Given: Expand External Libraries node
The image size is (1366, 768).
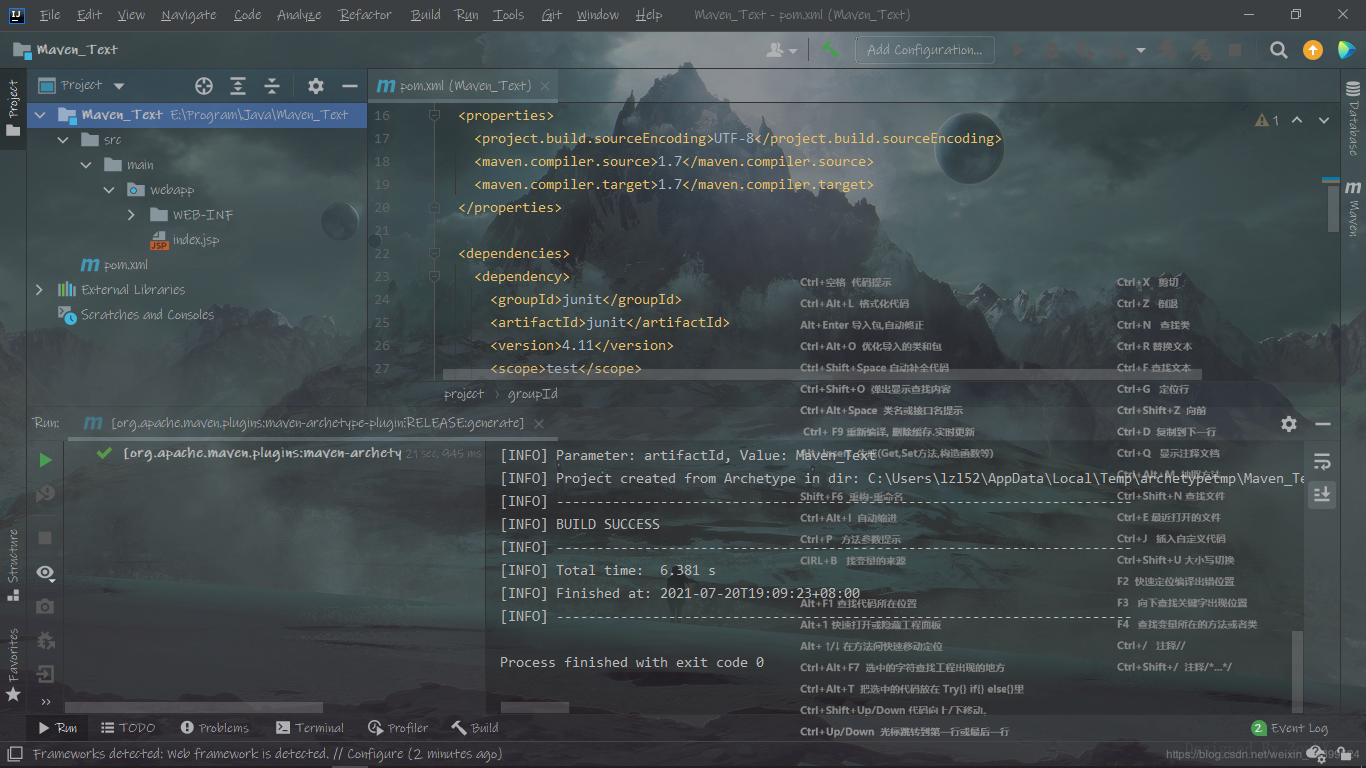Looking at the screenshot, I should (40, 290).
